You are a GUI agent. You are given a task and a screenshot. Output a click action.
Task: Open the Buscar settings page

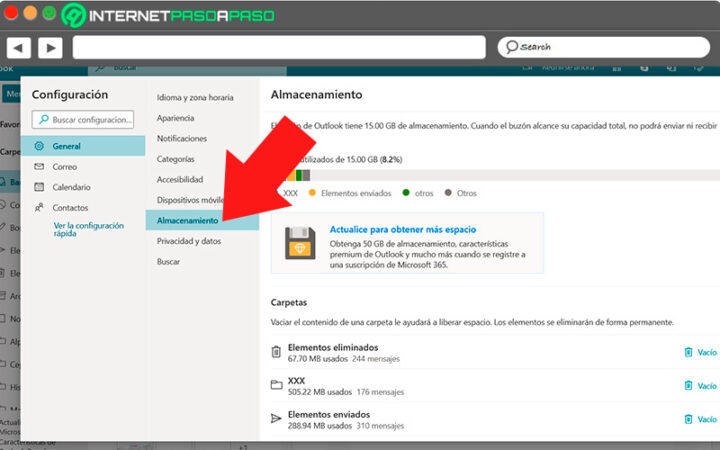tap(169, 262)
